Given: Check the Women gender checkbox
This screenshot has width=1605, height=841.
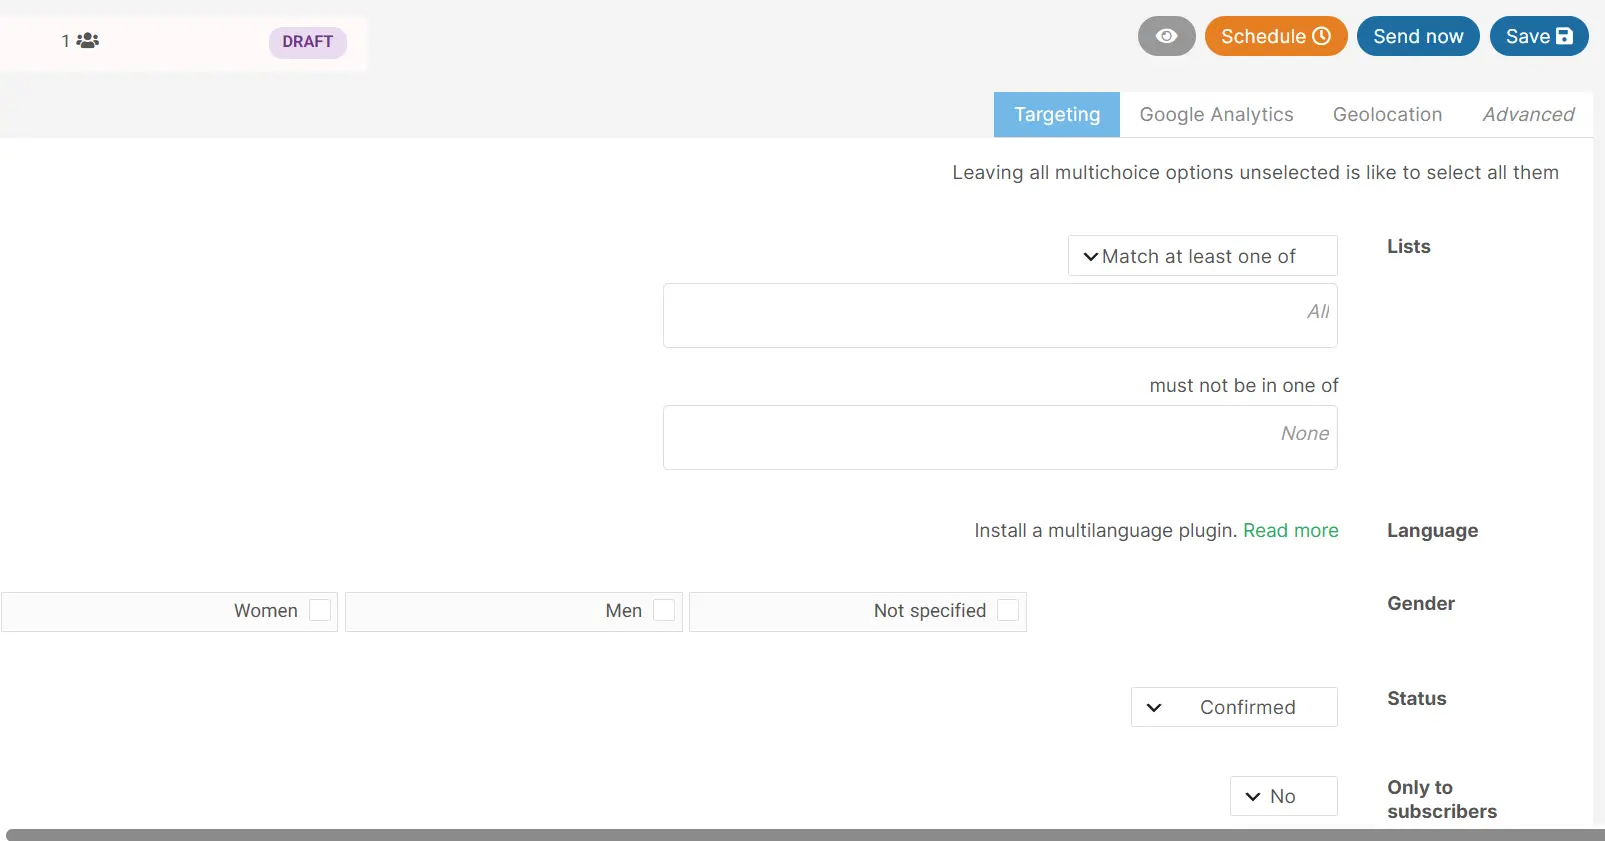Looking at the screenshot, I should pos(320,610).
